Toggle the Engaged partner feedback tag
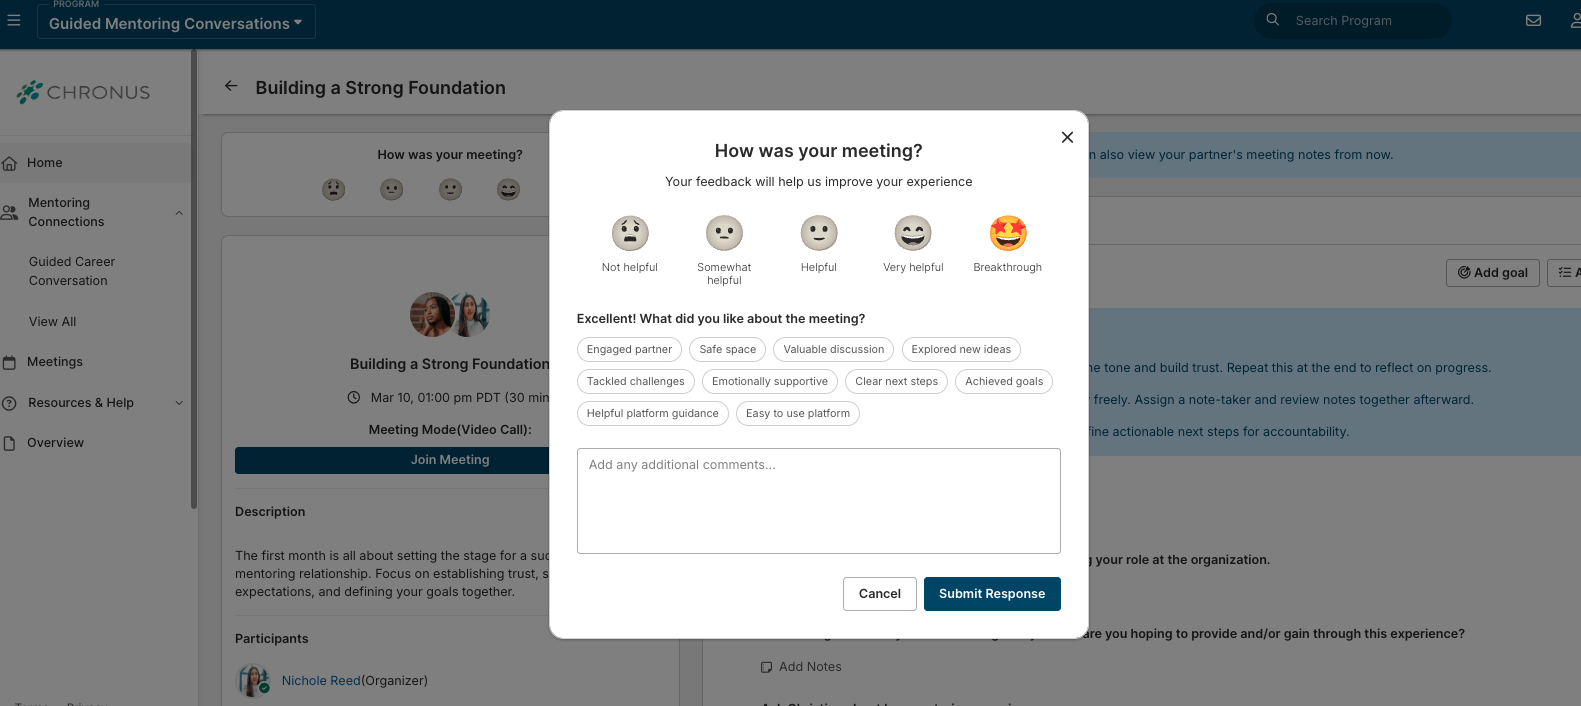Viewport: 1581px width, 706px height. coord(629,349)
